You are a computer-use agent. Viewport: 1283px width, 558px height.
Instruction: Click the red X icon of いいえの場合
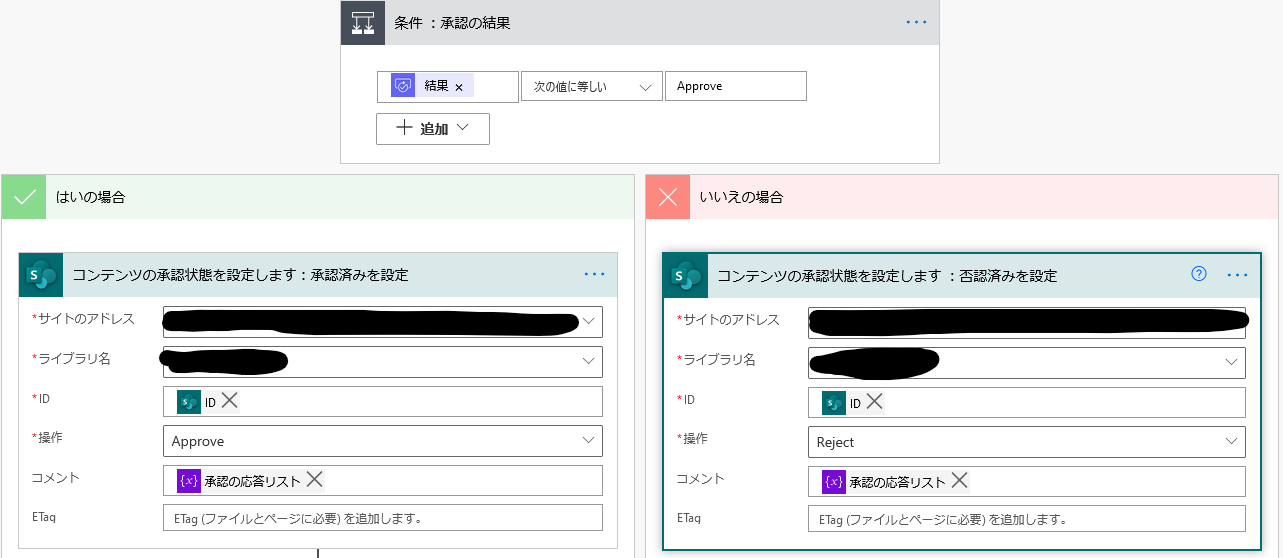pyautogui.click(x=668, y=197)
